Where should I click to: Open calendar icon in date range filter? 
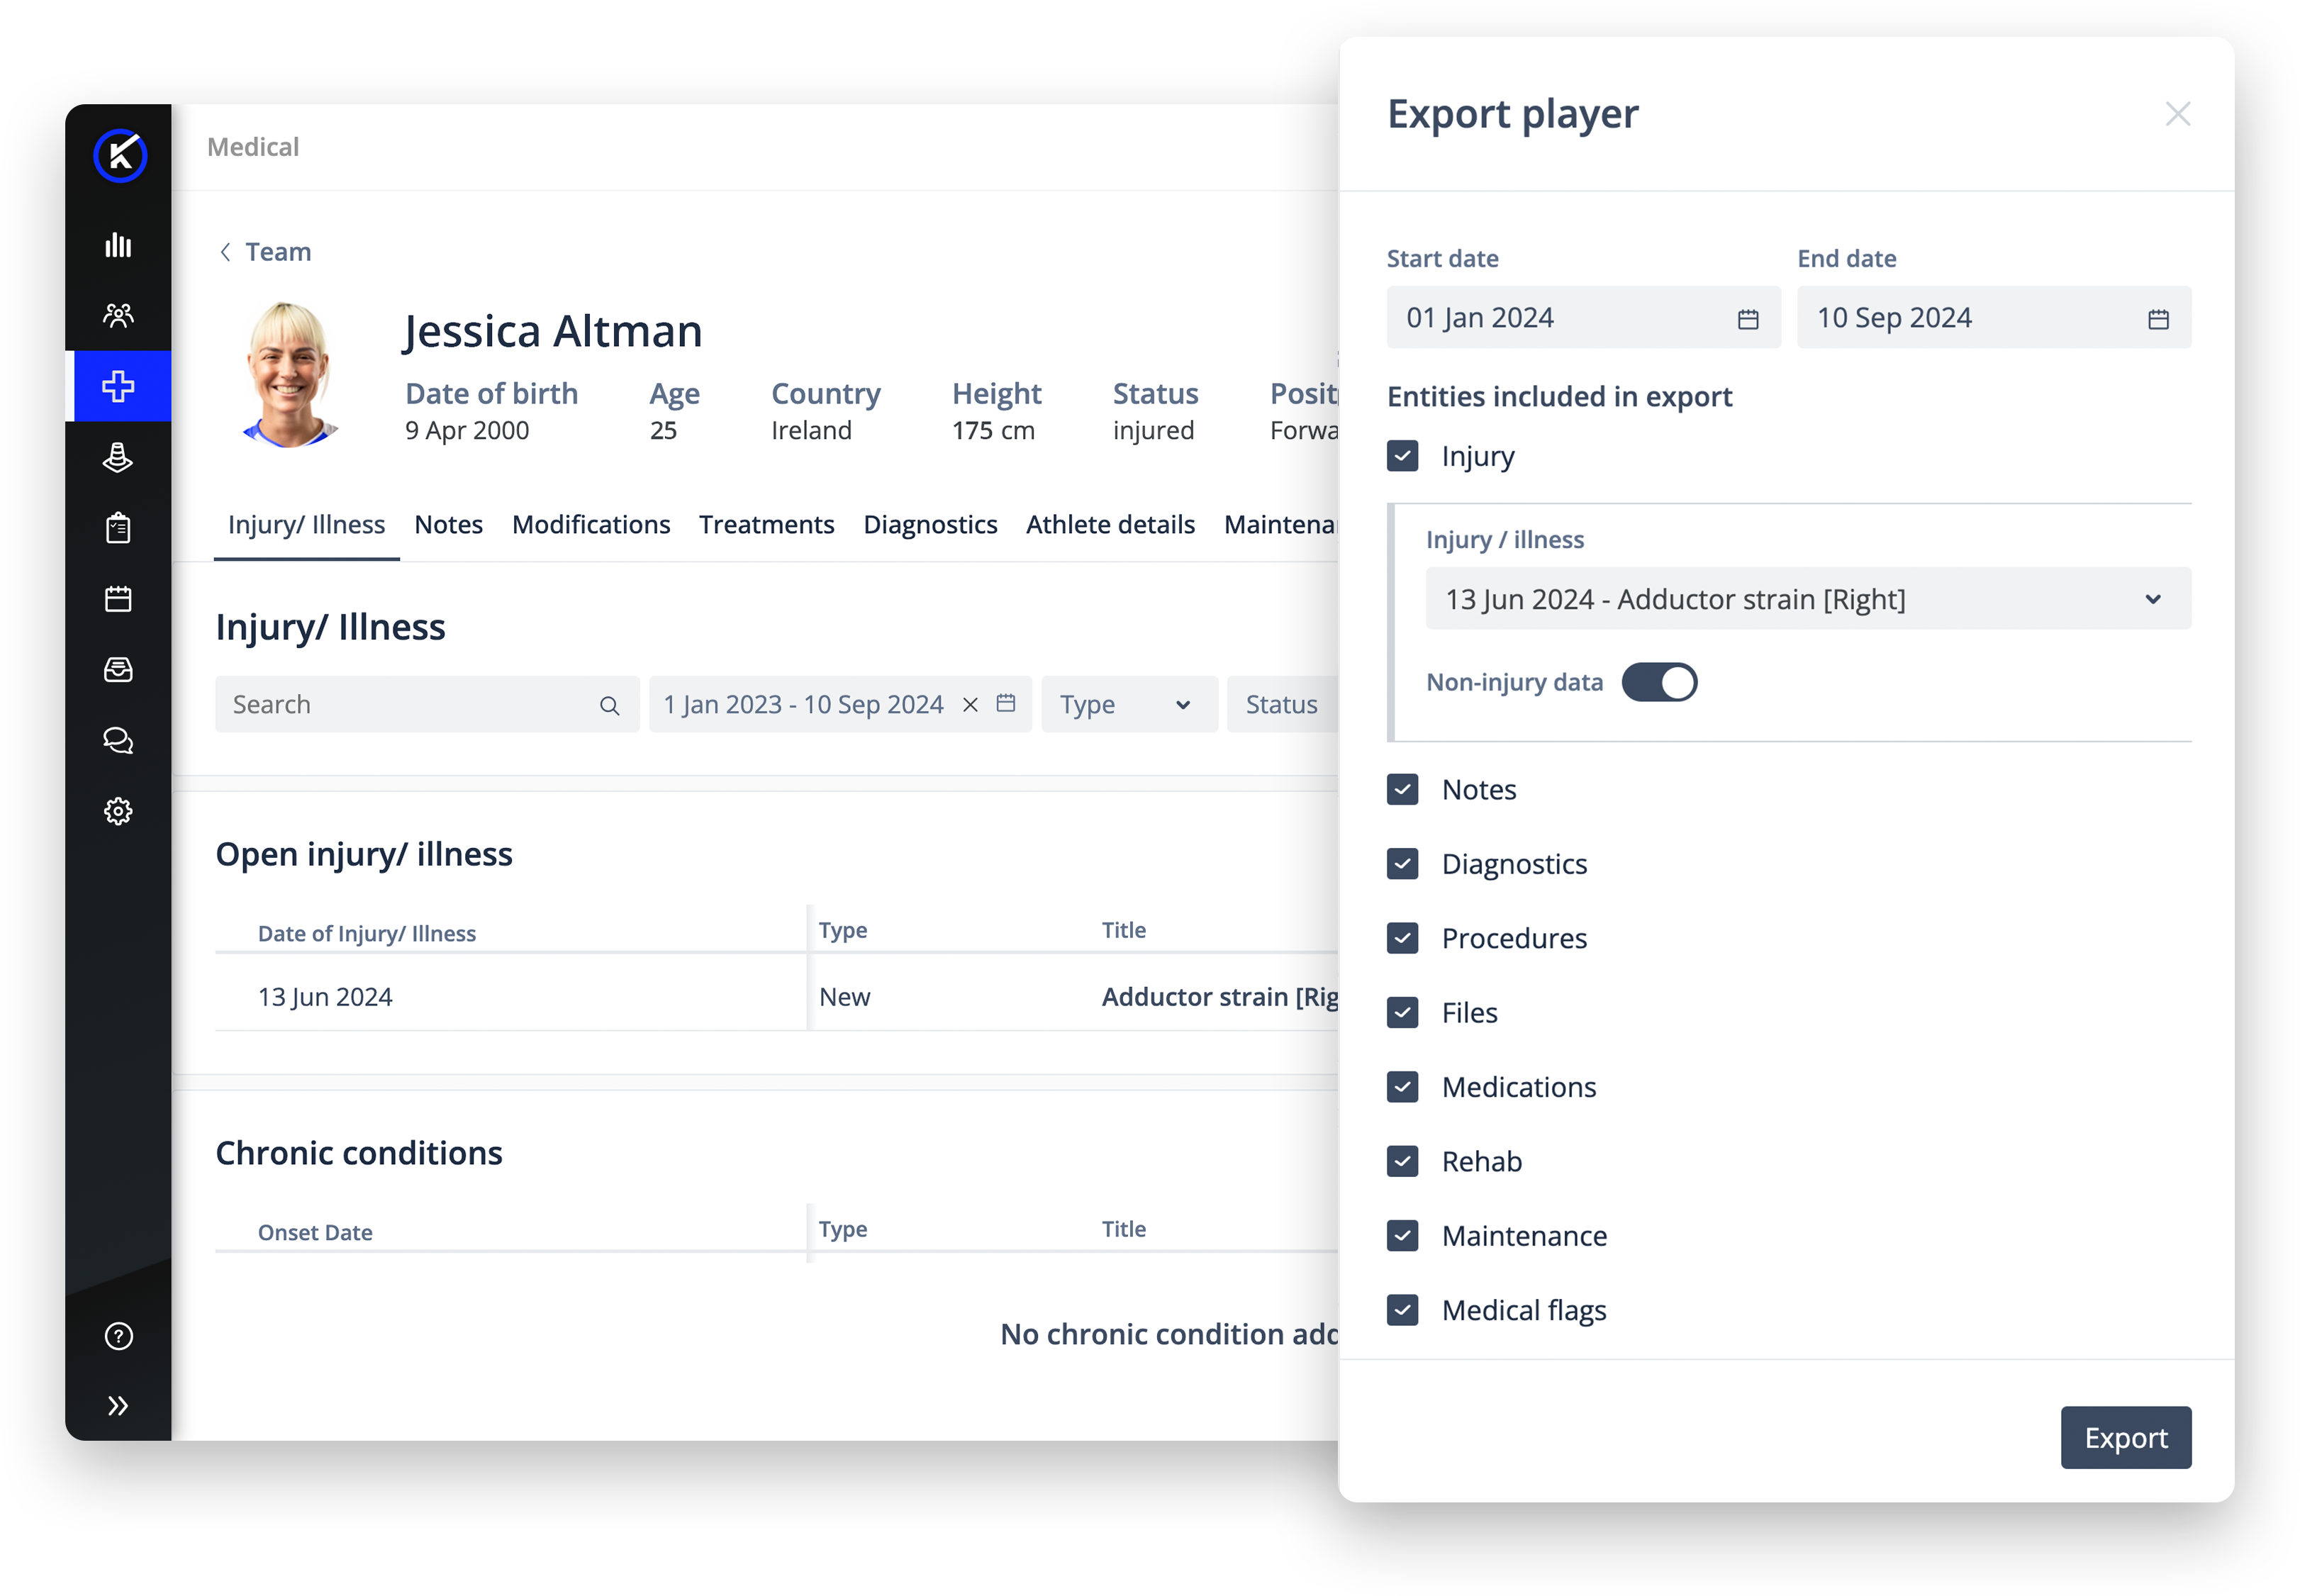(1006, 704)
